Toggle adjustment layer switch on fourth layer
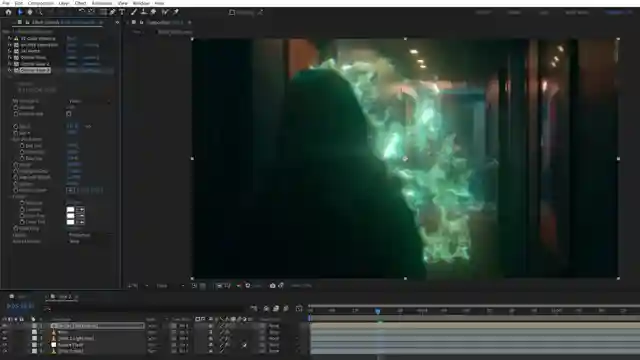This screenshot has width=640, height=360. coord(244,345)
